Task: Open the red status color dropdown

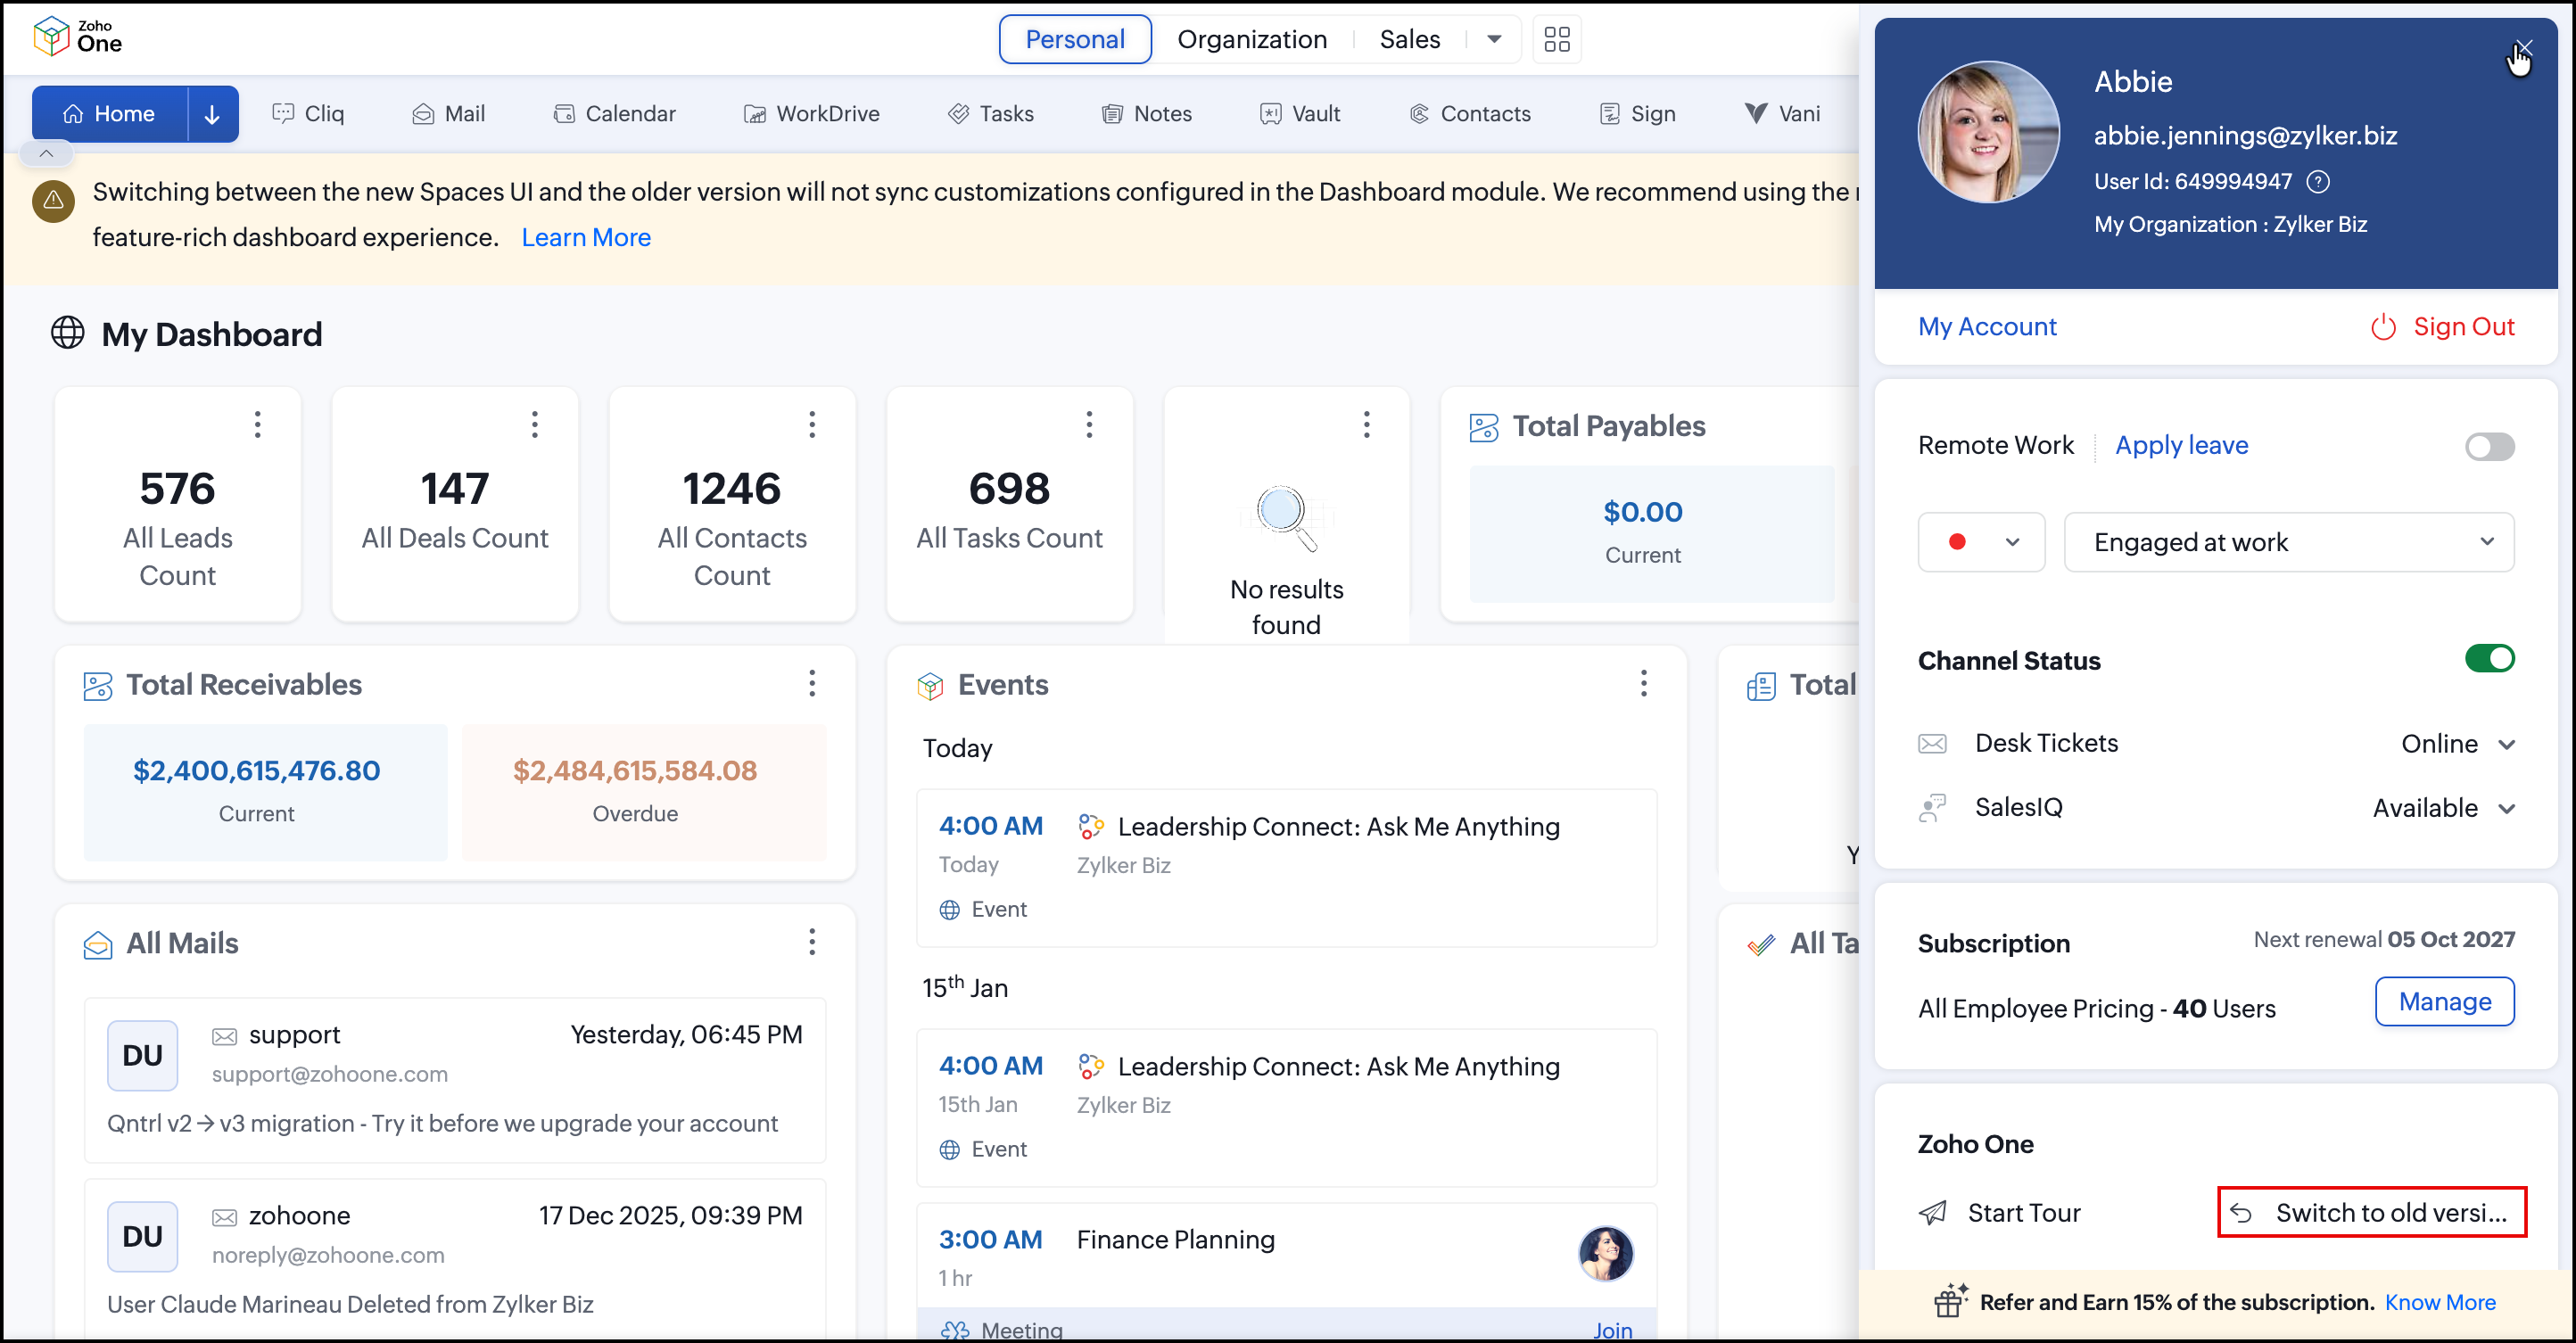Action: point(1980,542)
